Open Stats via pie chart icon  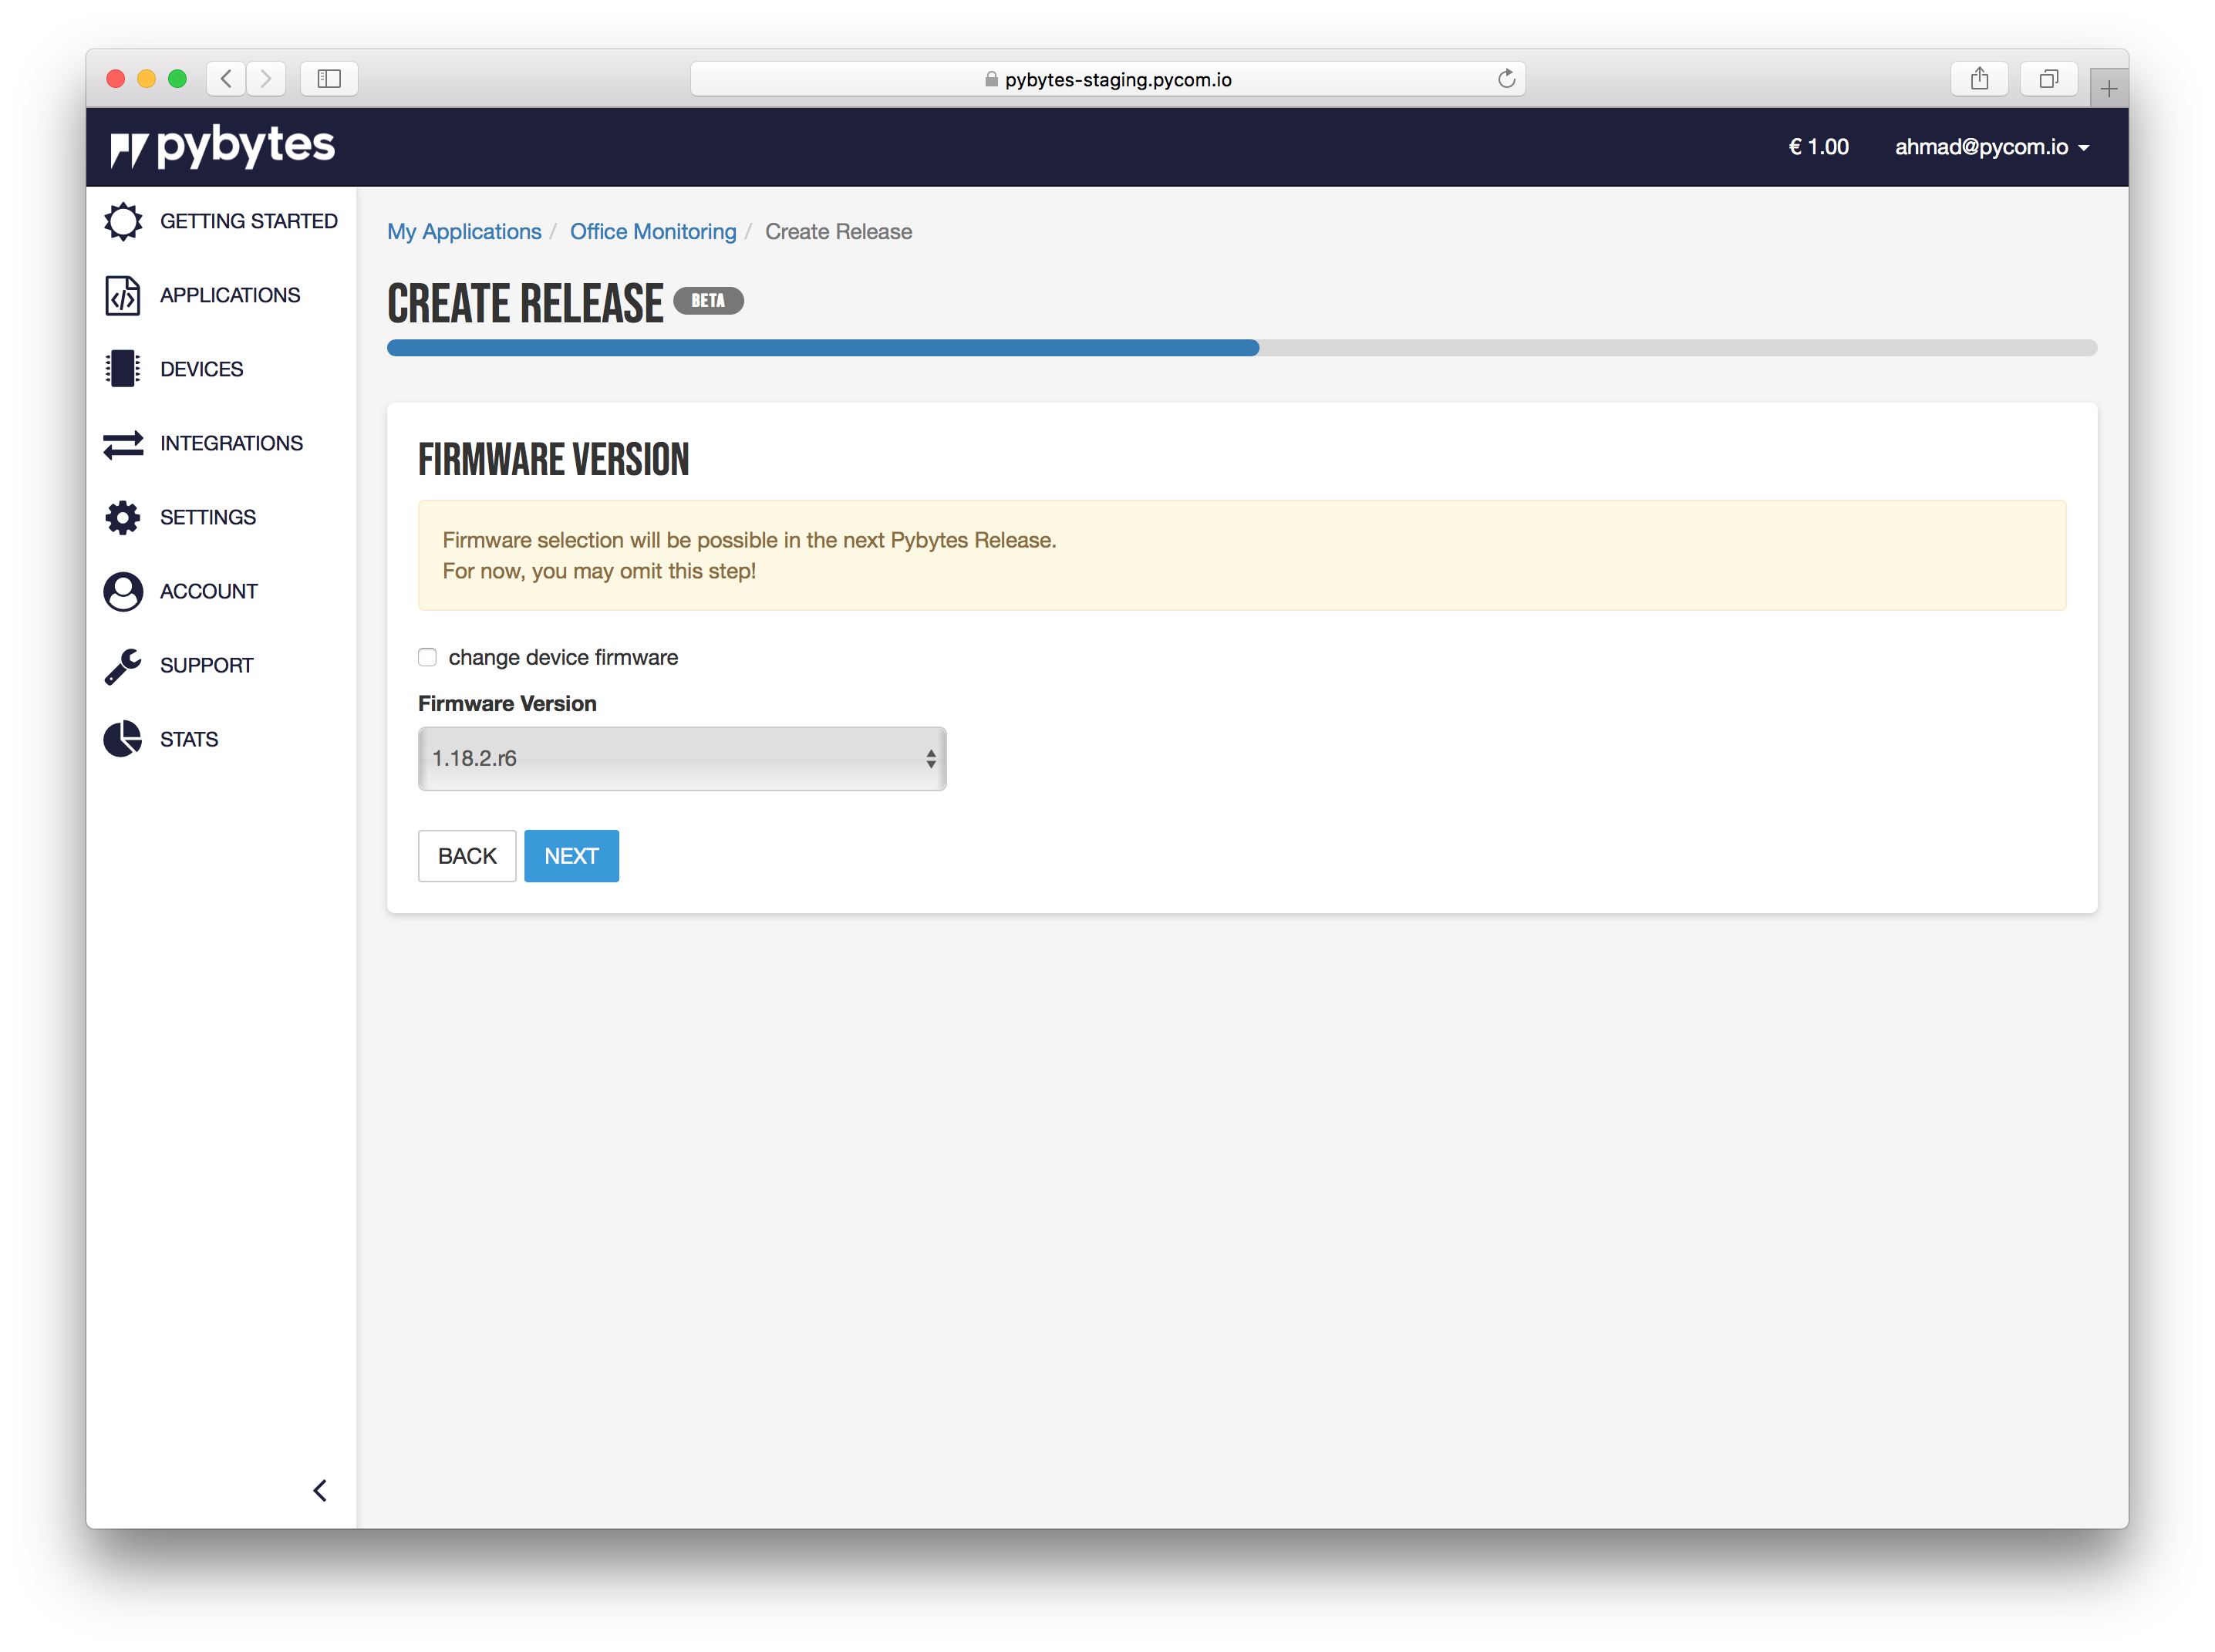coord(123,739)
